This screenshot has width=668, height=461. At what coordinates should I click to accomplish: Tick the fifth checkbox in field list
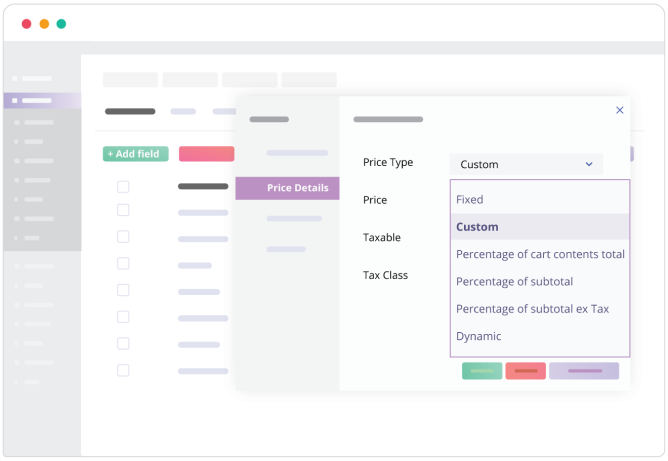coord(123,290)
